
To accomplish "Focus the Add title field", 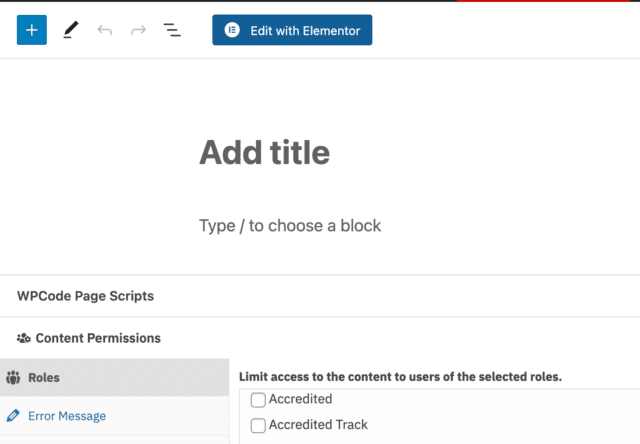I will (264, 153).
